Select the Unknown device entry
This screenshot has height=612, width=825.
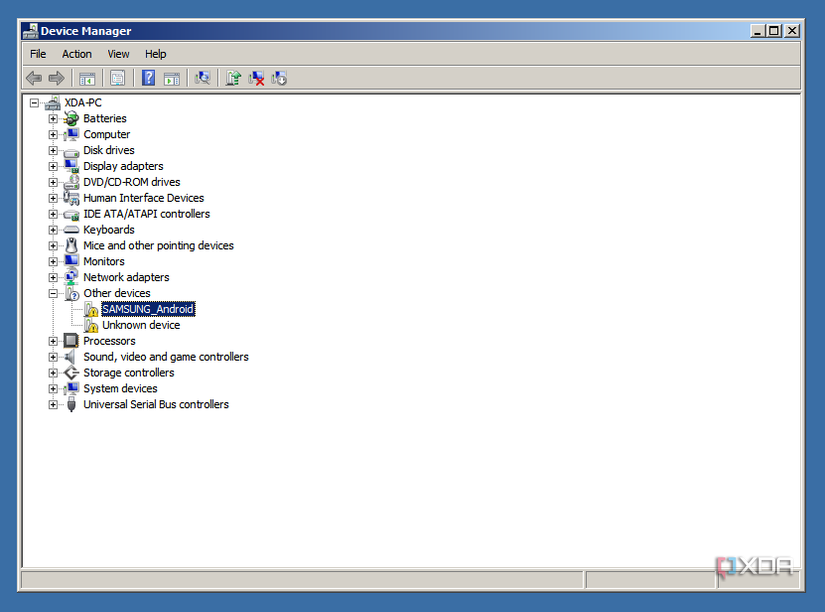[x=141, y=325]
